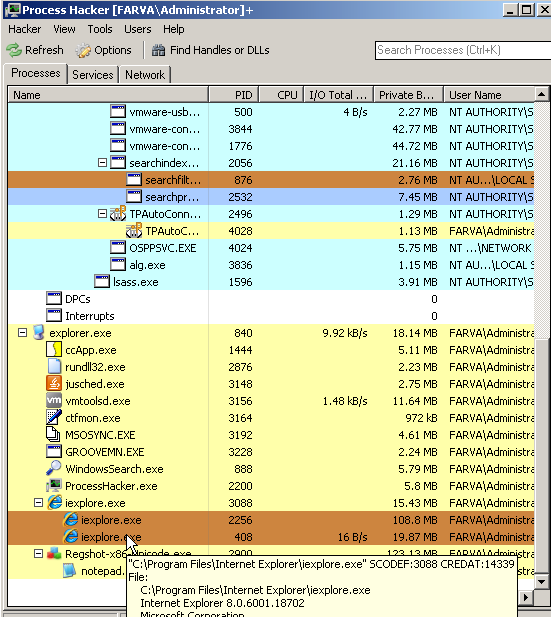
Task: Open the Users menu
Action: (x=138, y=29)
